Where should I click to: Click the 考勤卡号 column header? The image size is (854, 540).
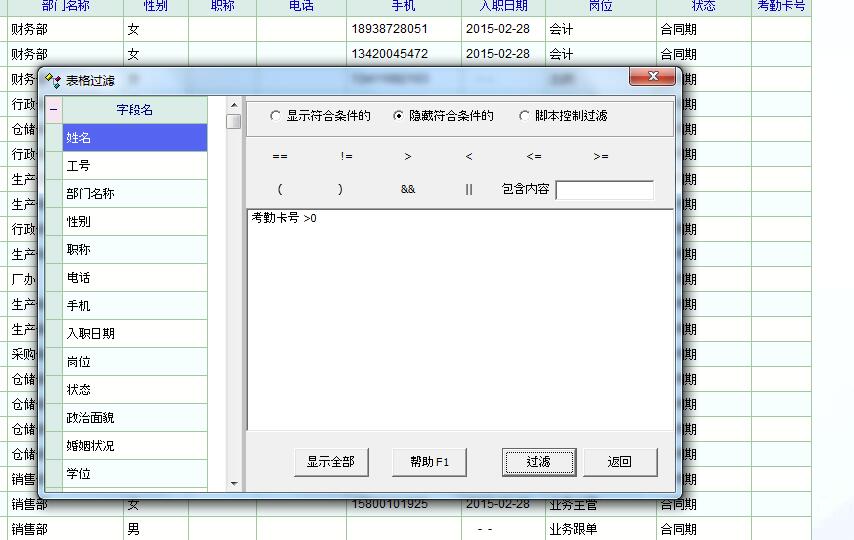[x=780, y=6]
